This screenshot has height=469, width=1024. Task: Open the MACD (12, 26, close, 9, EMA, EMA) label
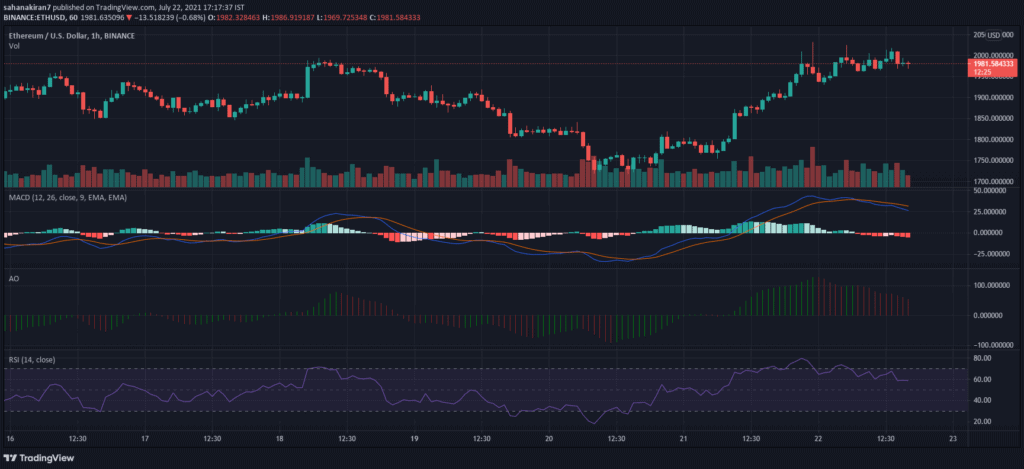click(68, 197)
